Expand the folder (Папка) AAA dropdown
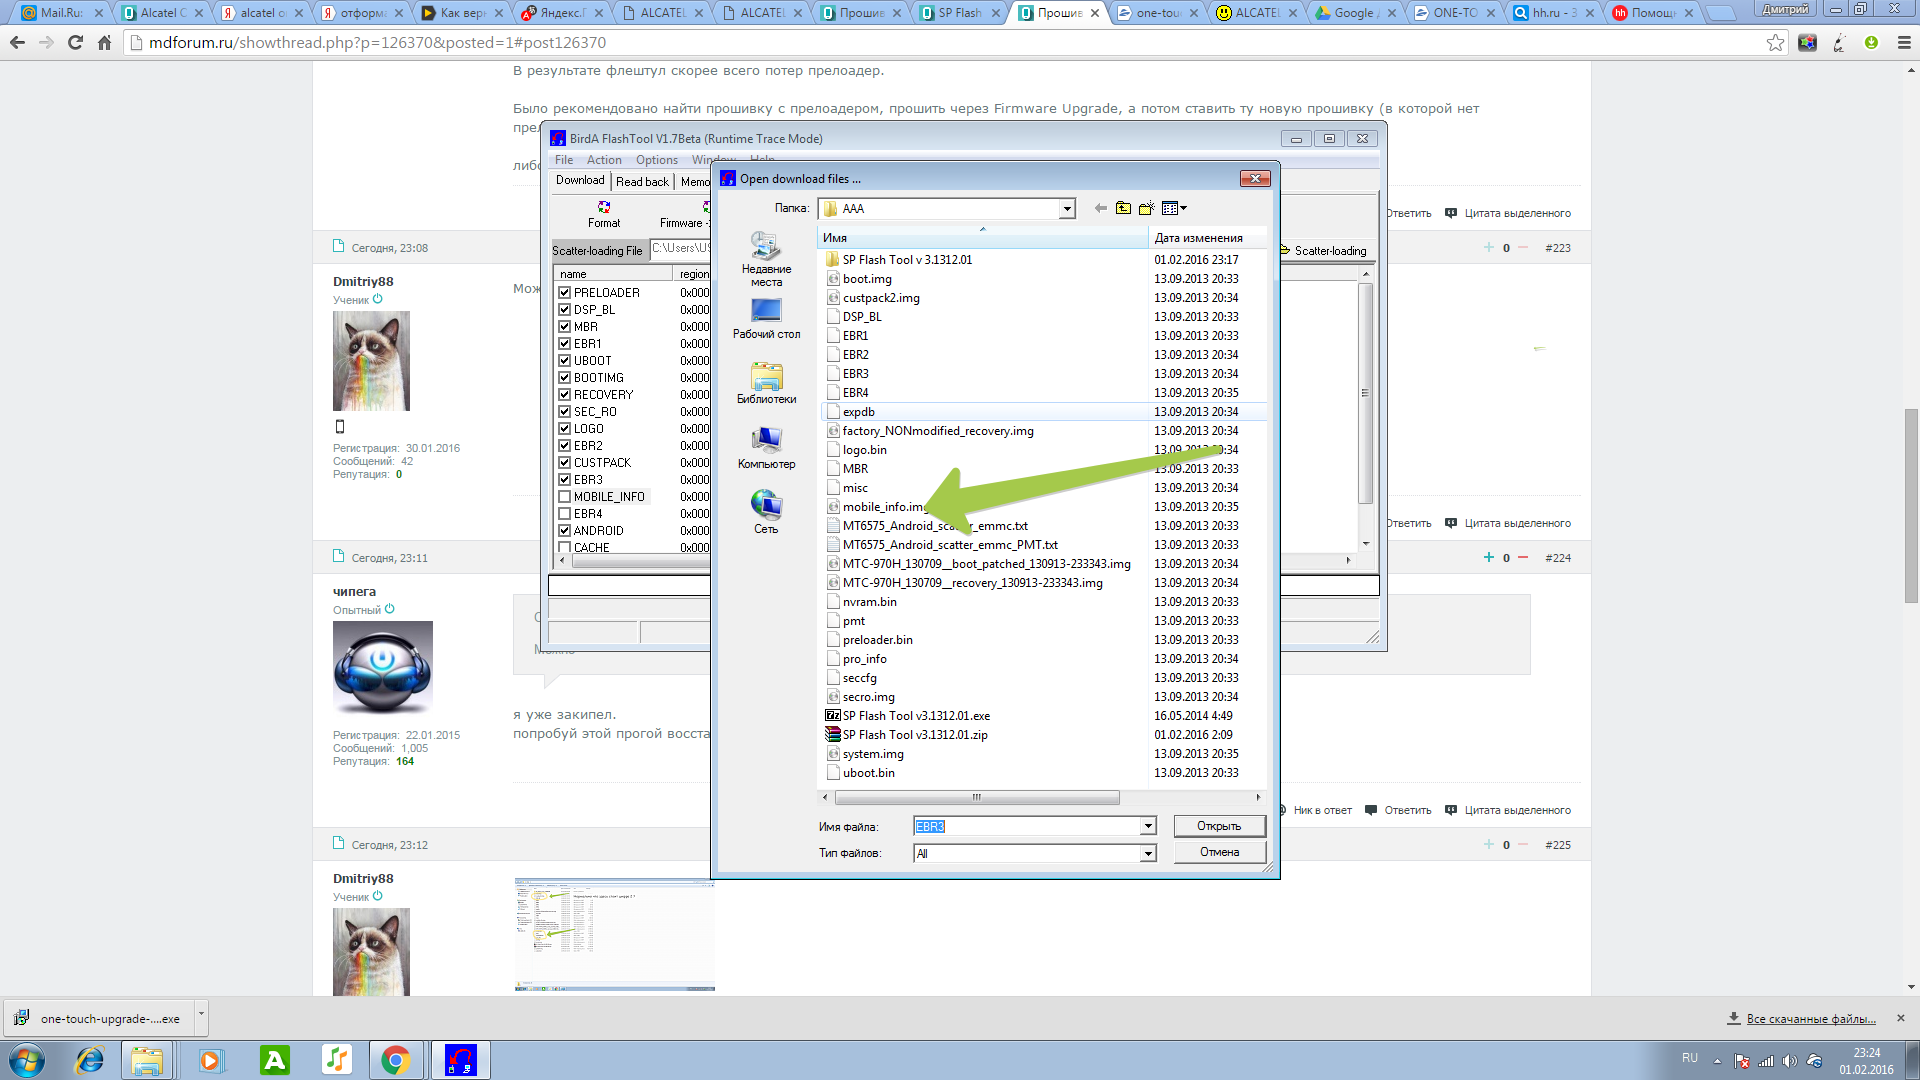 1067,209
